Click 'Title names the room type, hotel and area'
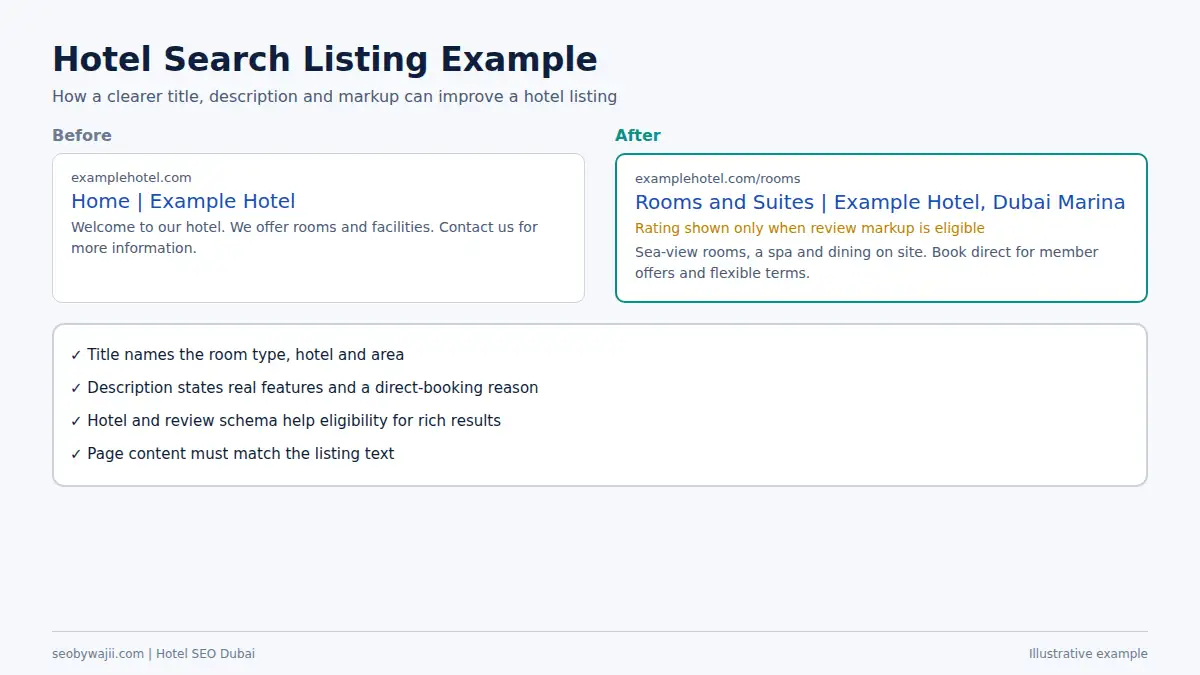The height and width of the screenshot is (675, 1200). coord(238,355)
